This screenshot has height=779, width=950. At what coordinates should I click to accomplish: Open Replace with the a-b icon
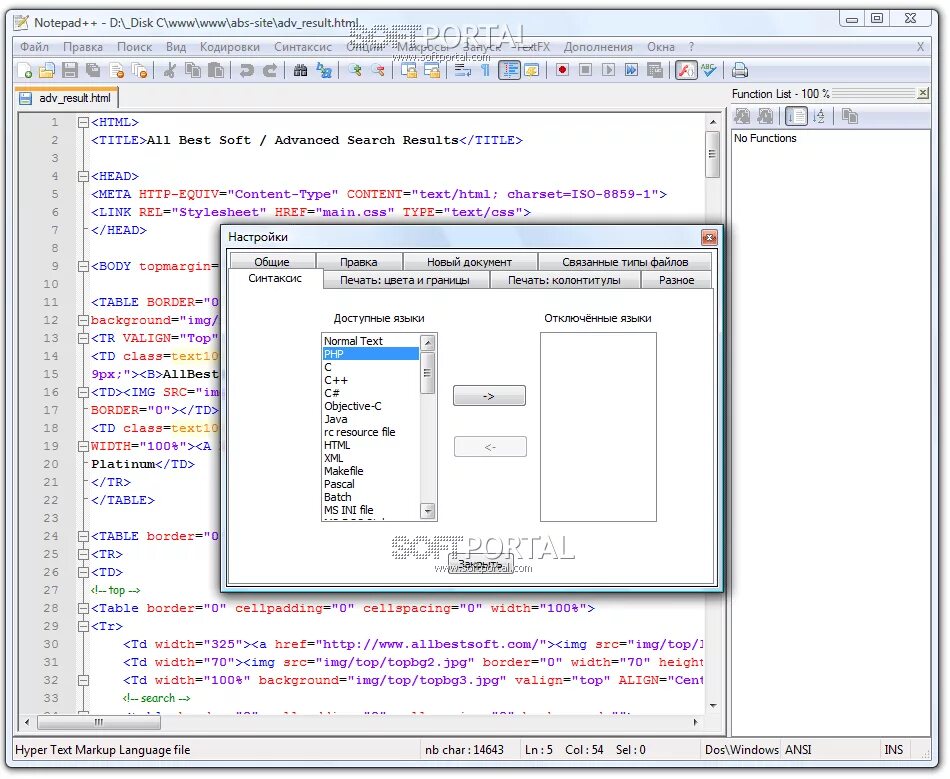(x=324, y=70)
